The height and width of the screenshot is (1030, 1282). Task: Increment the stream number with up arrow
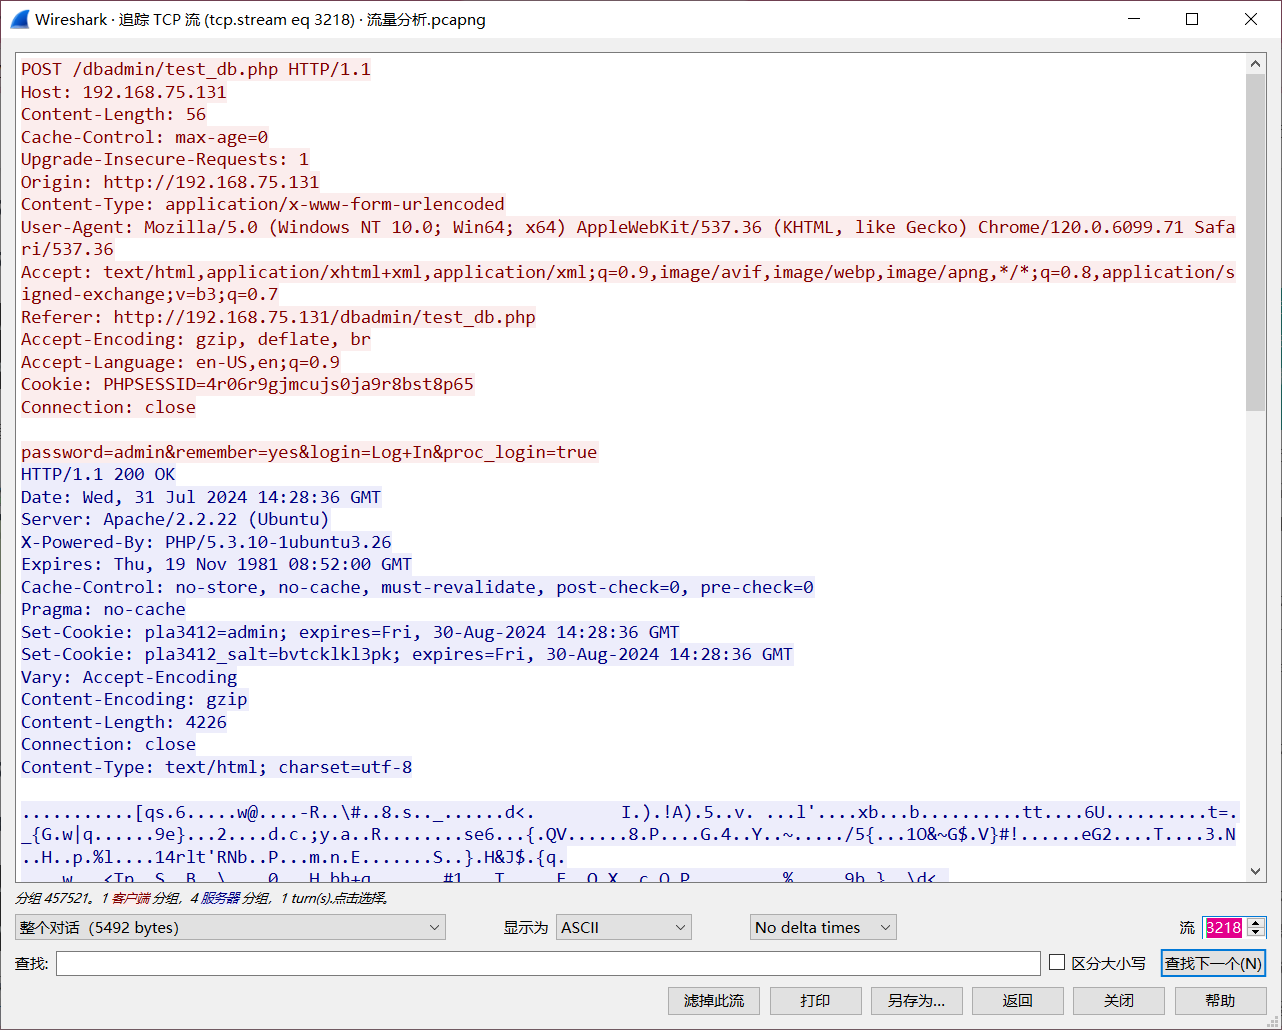click(1257, 922)
